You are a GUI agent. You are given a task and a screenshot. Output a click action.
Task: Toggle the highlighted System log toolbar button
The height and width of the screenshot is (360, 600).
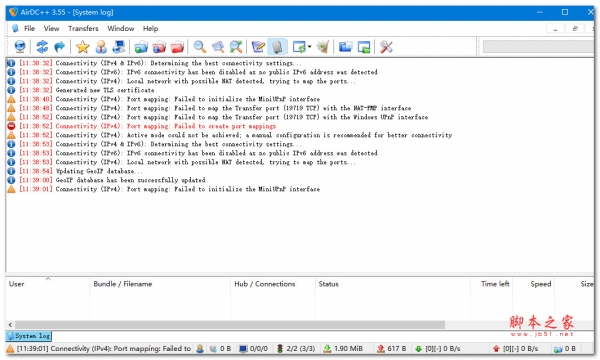click(277, 47)
